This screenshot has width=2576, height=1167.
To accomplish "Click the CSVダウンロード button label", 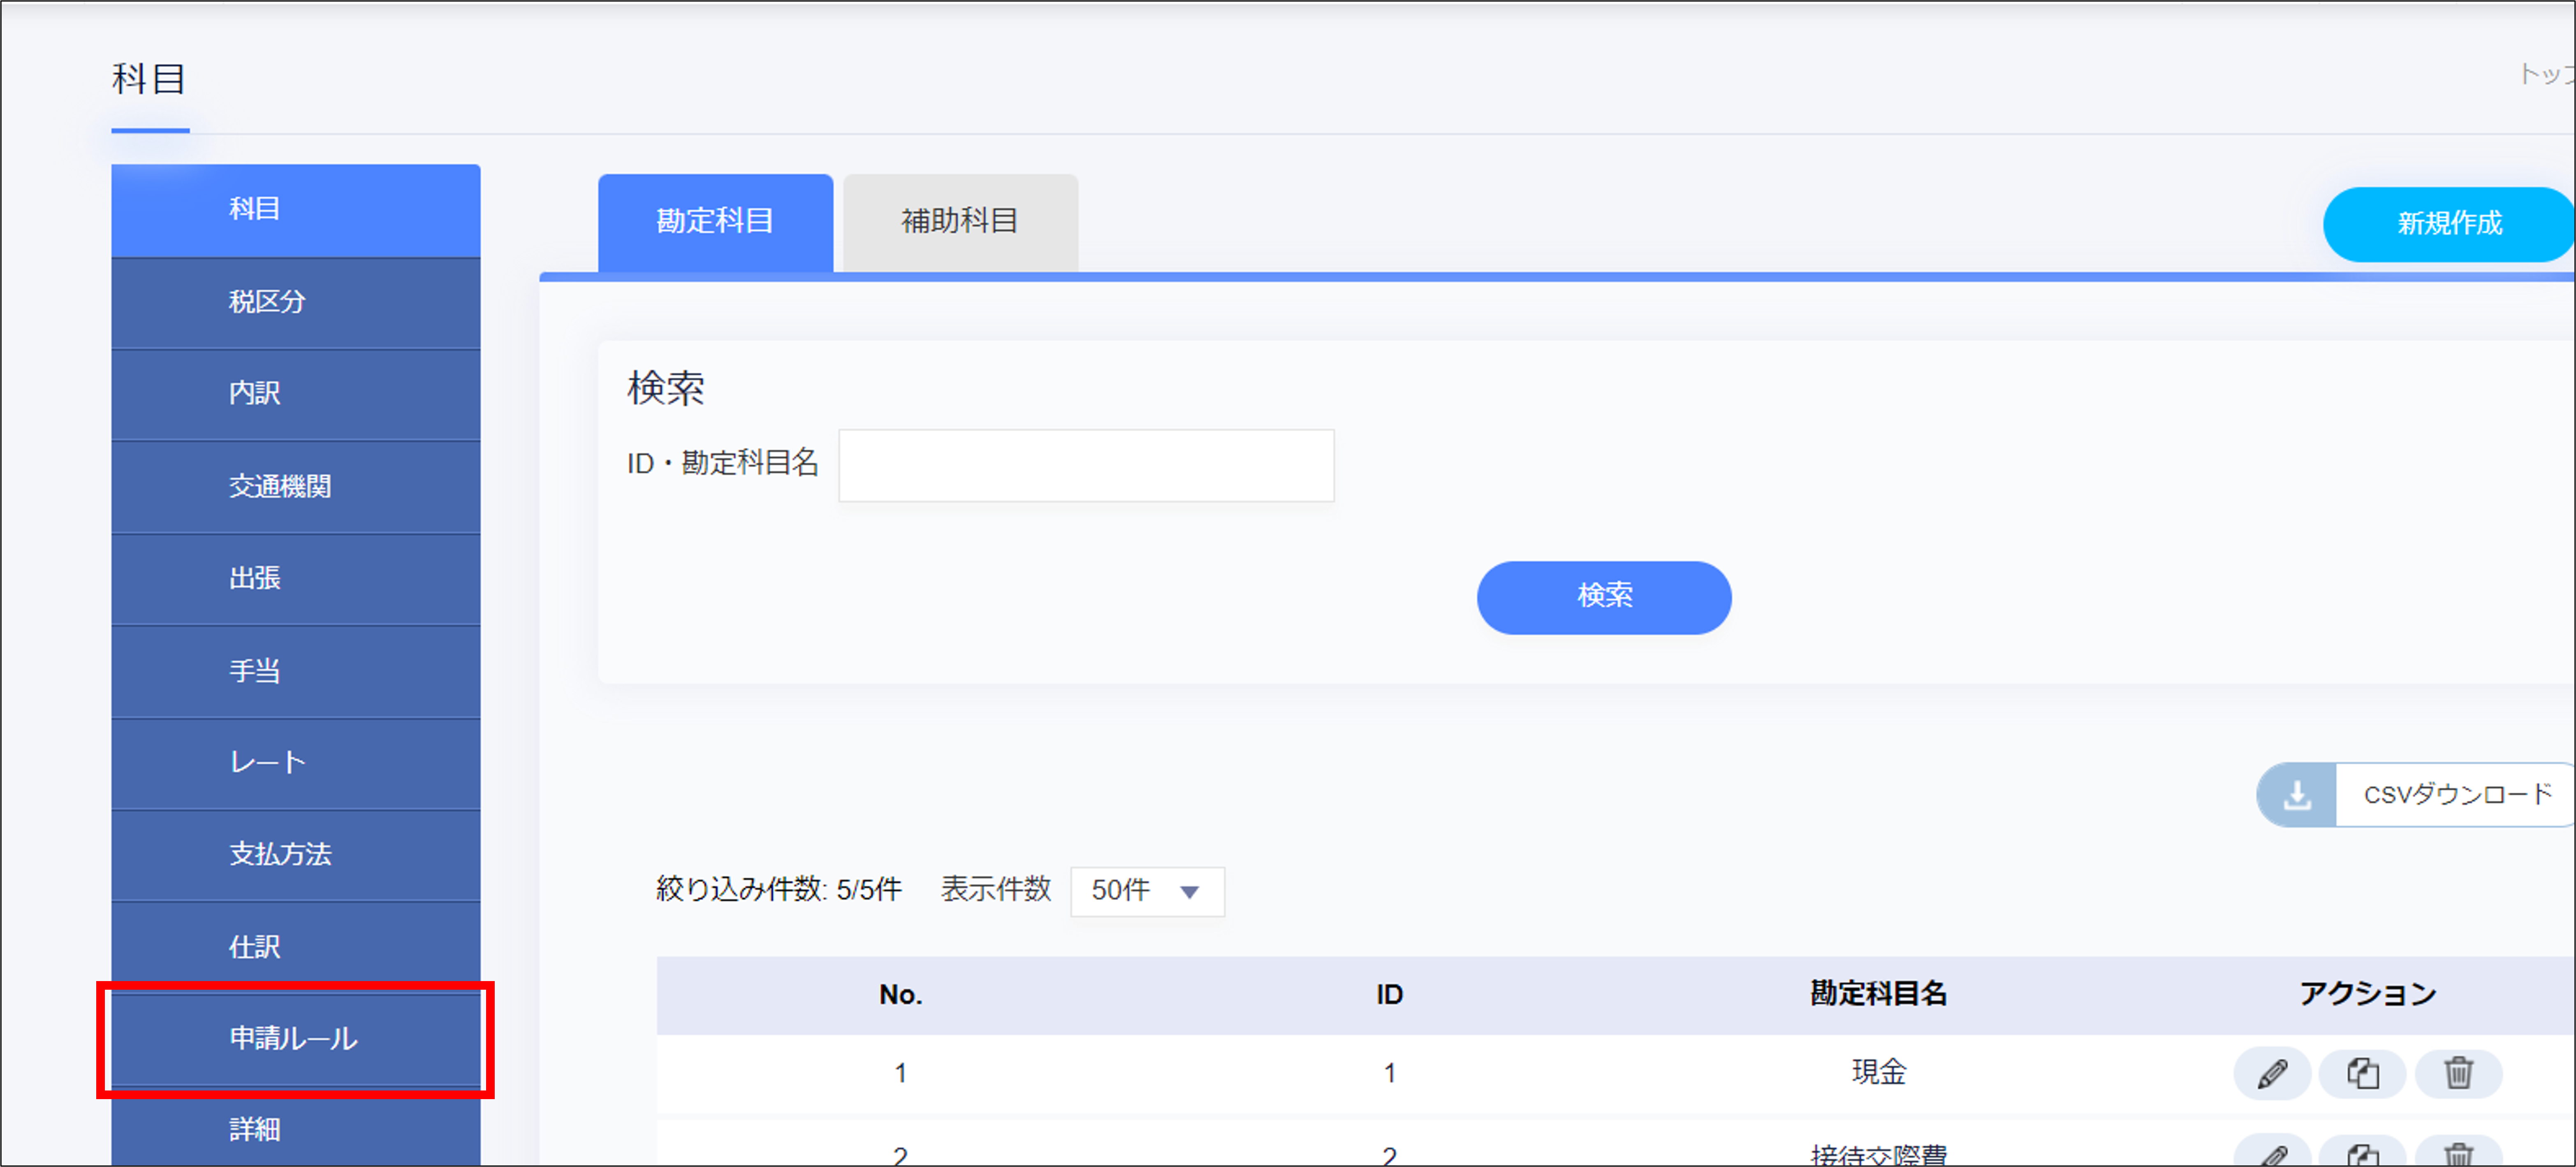I will coord(2457,795).
